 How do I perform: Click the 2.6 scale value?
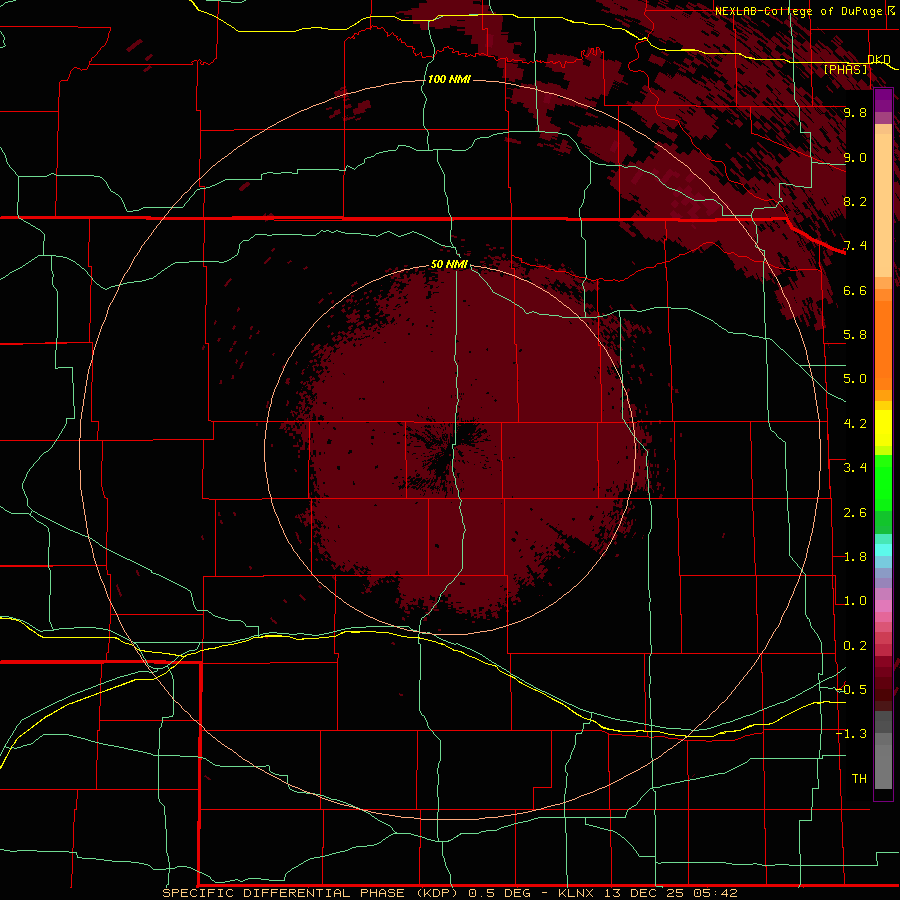coord(855,513)
